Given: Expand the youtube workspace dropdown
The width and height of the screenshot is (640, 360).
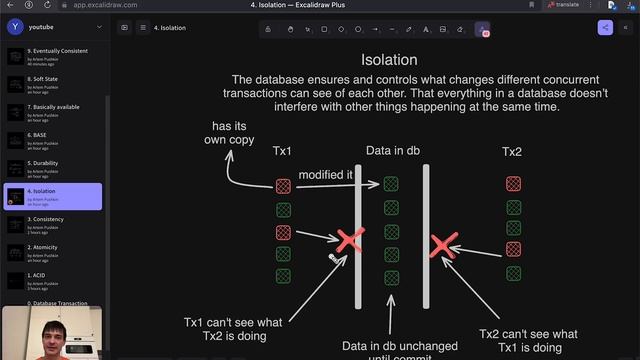Looking at the screenshot, I should click(99, 27).
